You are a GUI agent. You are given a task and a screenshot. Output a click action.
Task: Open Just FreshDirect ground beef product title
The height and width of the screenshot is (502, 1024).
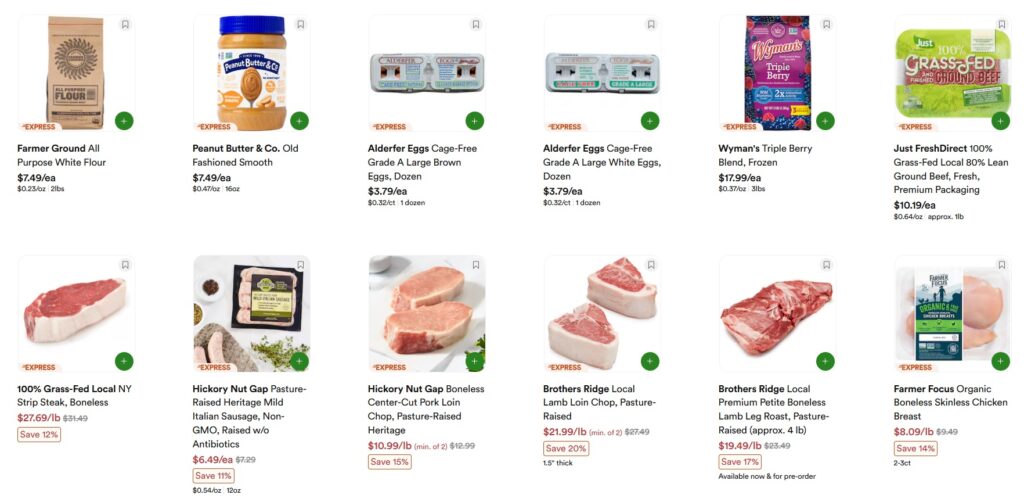point(951,169)
